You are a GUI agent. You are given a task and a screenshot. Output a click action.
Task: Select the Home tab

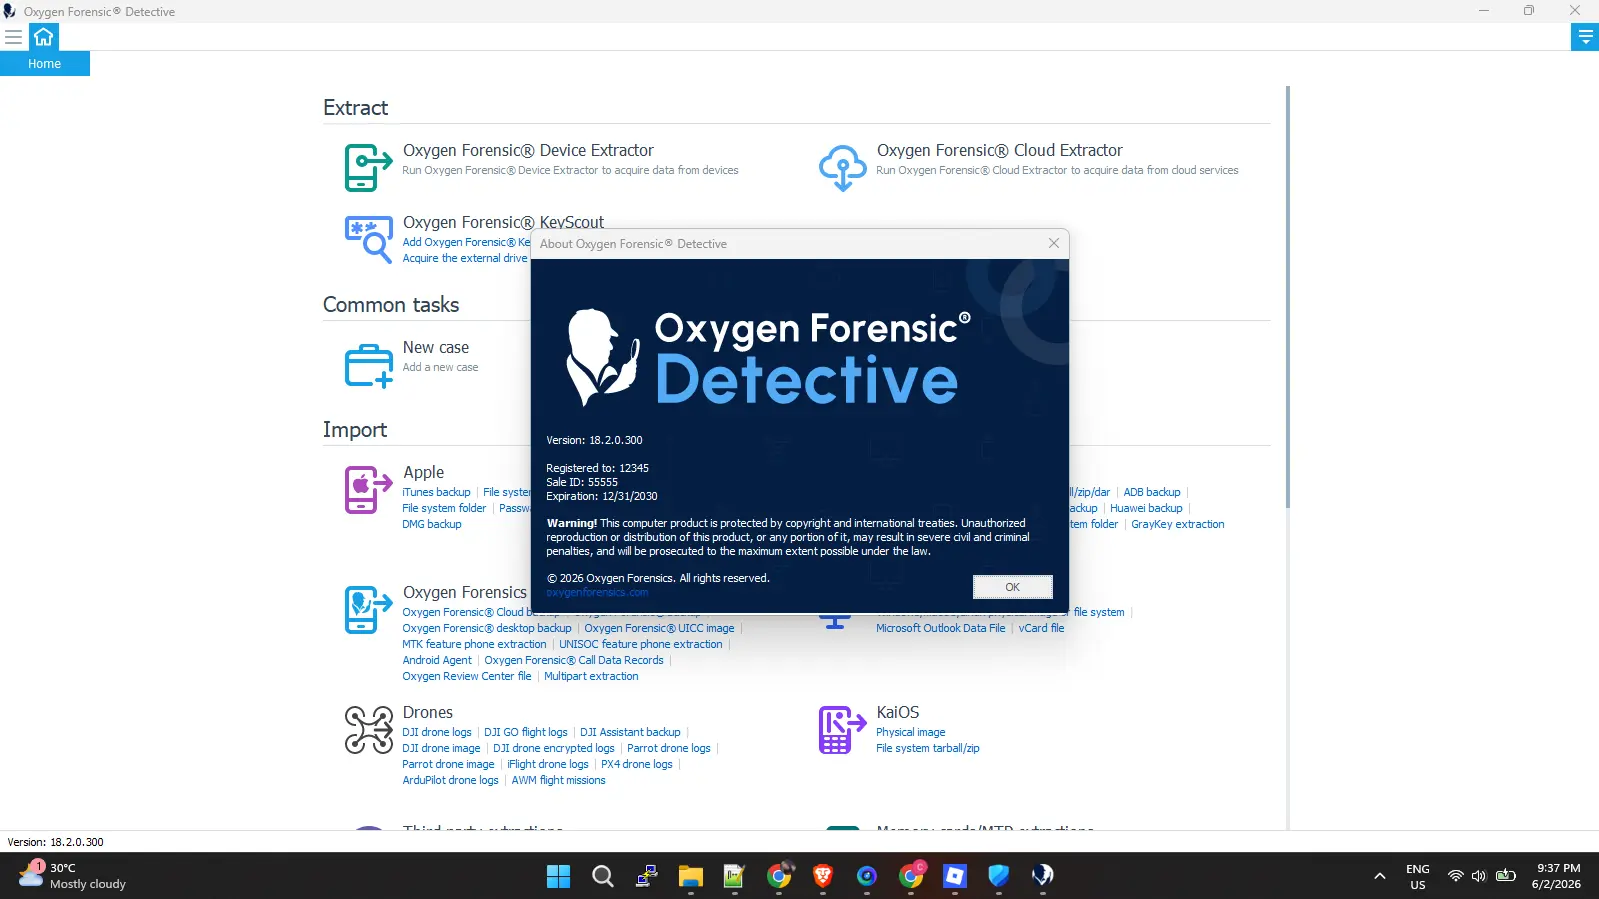(x=44, y=63)
